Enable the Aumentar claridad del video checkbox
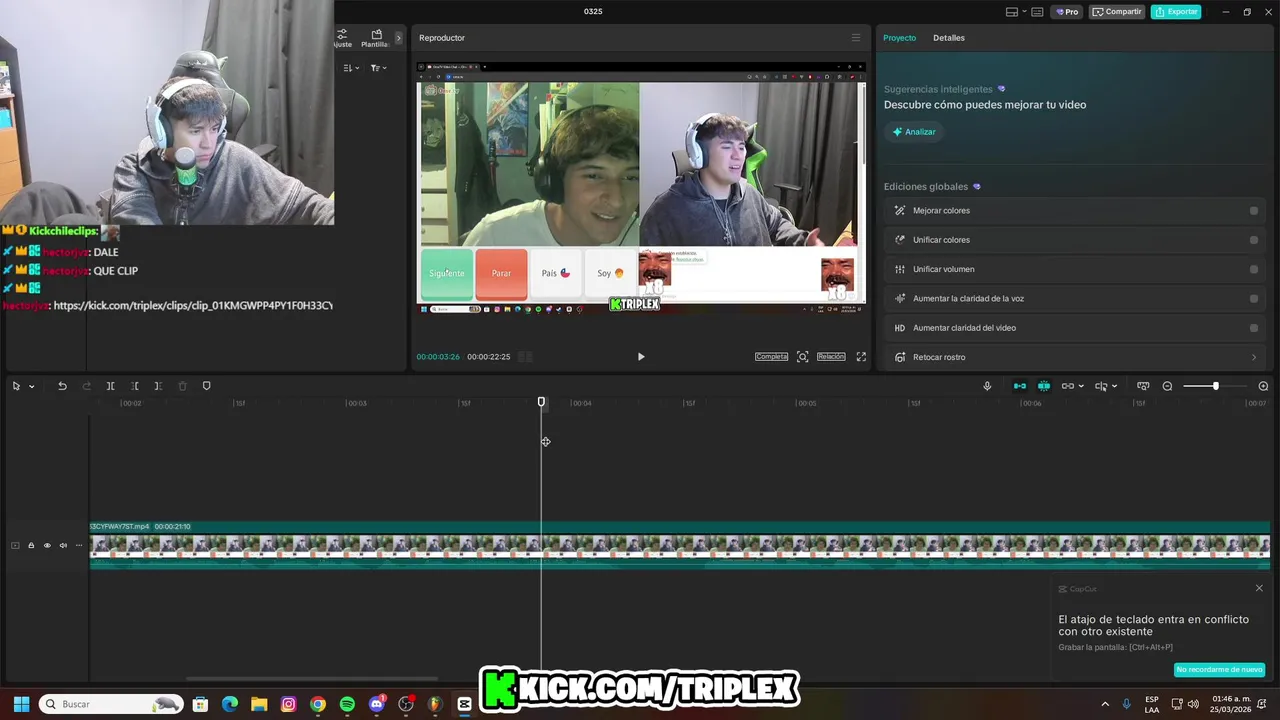 (x=1254, y=328)
